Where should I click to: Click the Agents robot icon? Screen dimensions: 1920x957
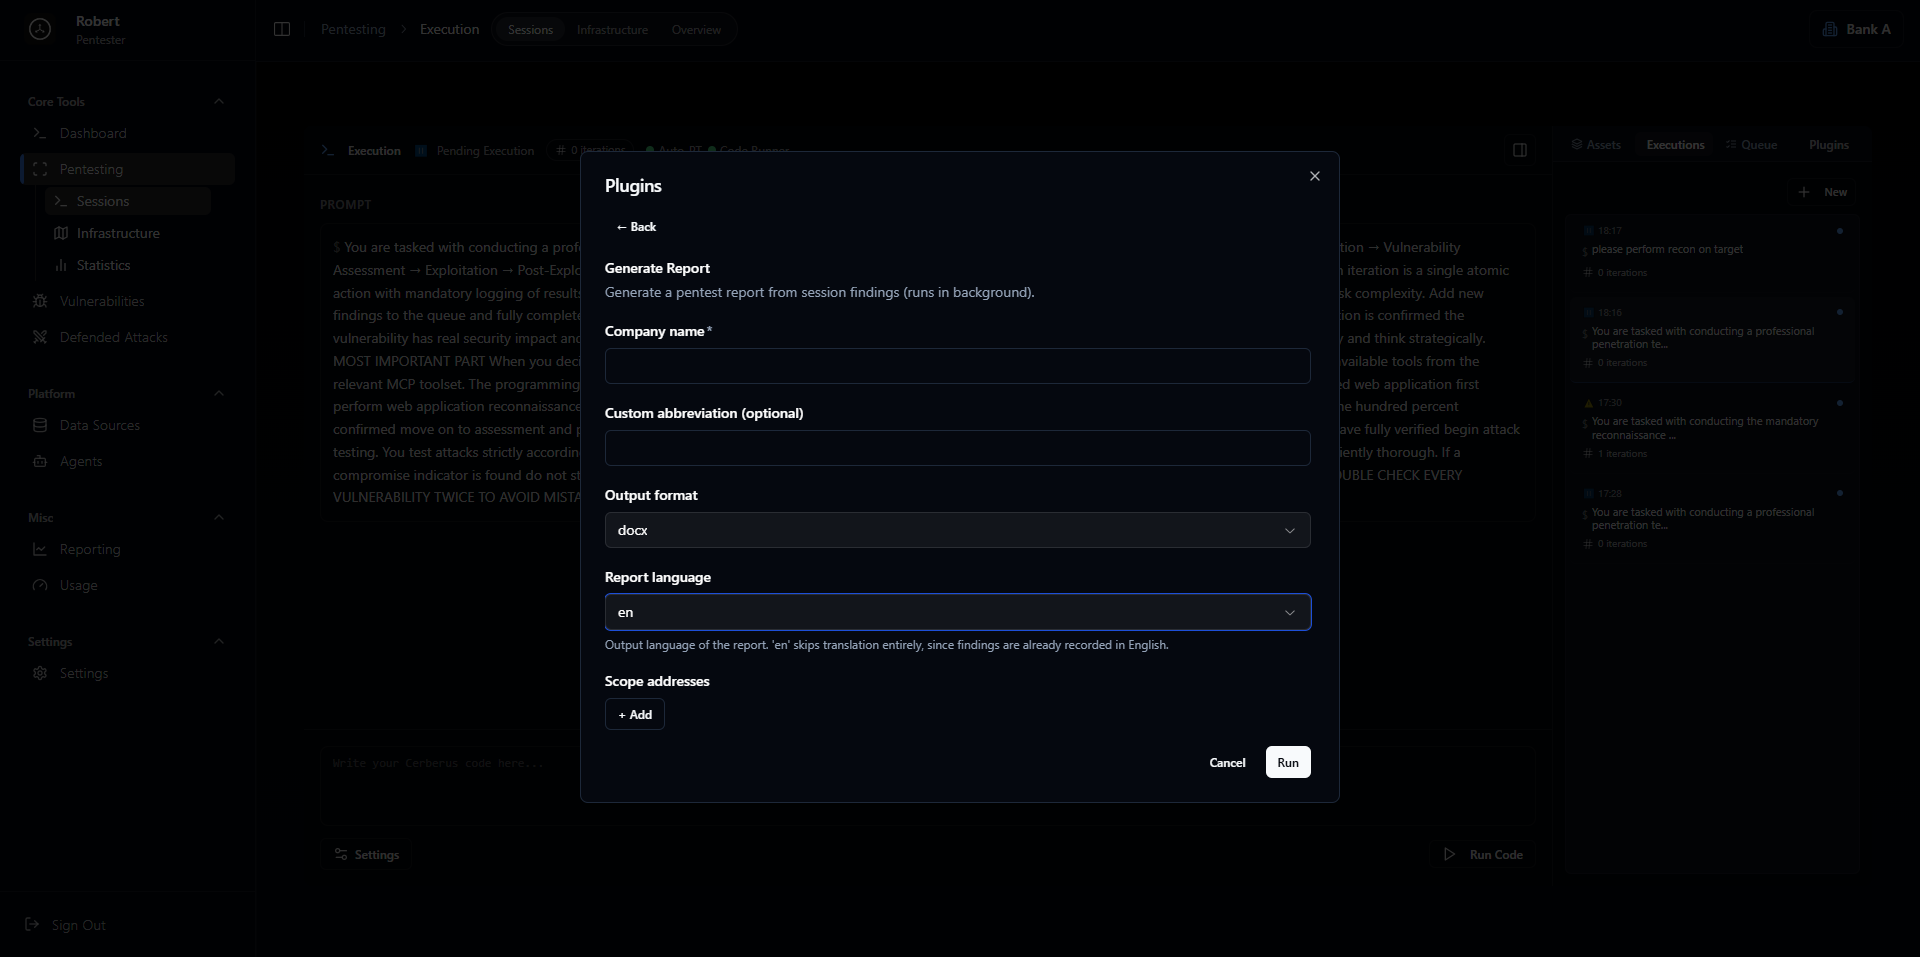pos(40,461)
